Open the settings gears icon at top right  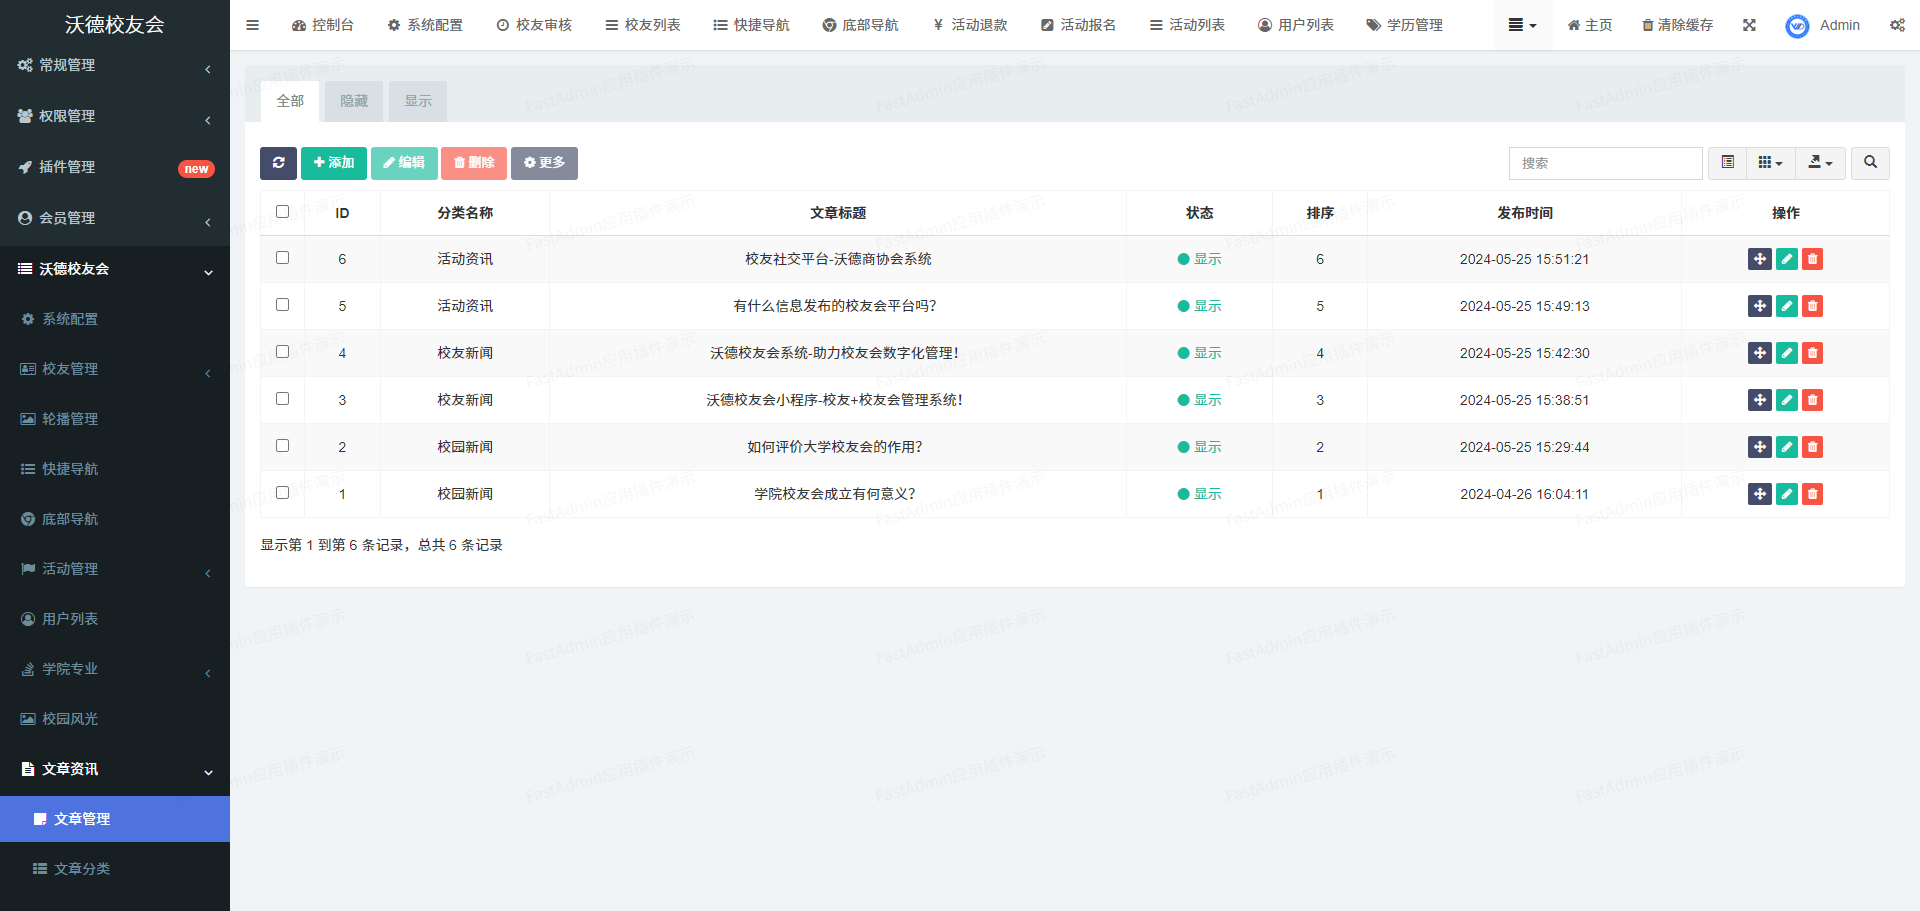(1897, 25)
